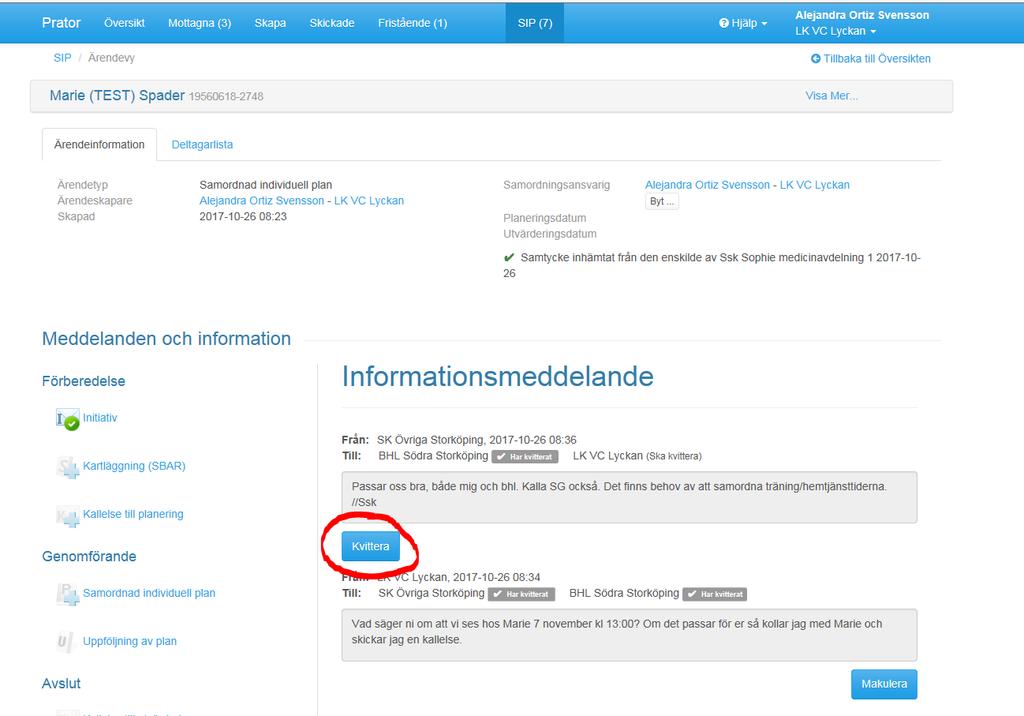Click the Kallelse till planering icon
Viewport: 1024px width, 716px height.
click(67, 515)
